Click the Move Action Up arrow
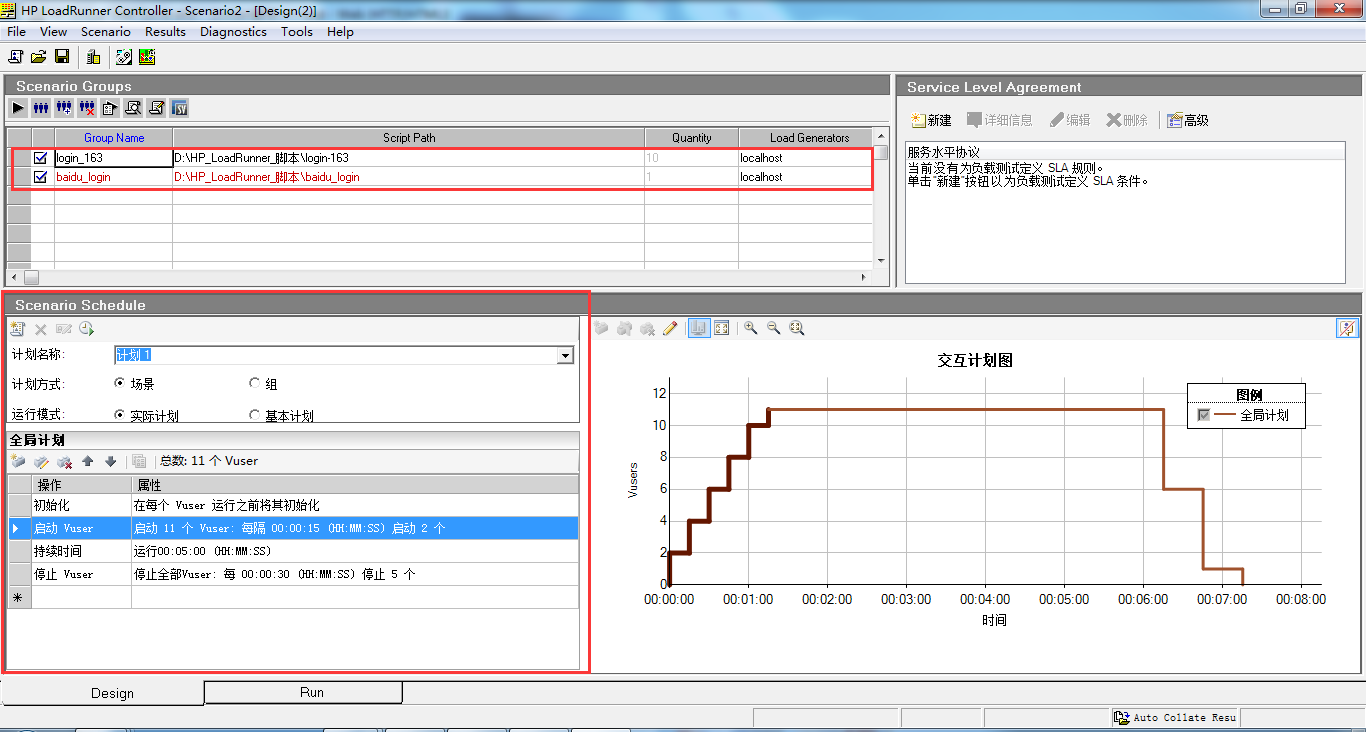Screen dimensions: 1366x732 pyautogui.click(x=88, y=461)
